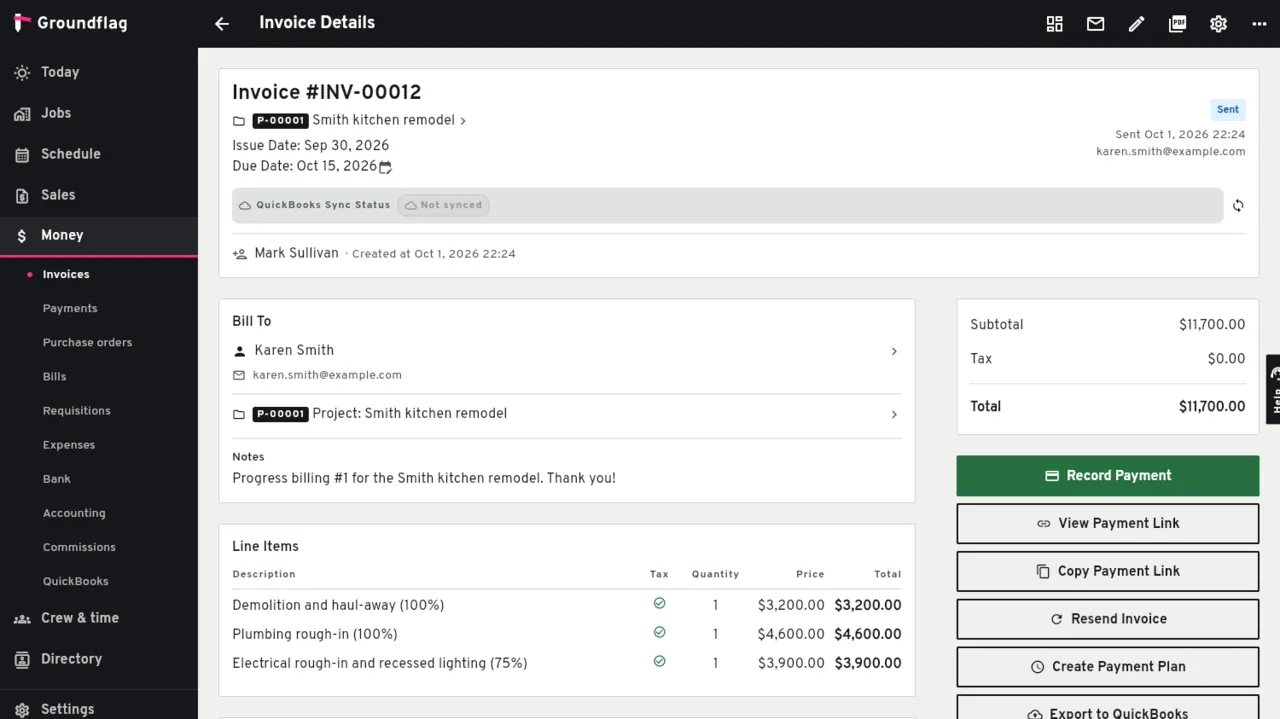Click the karen.smith@example.com email under Bill To

point(327,375)
